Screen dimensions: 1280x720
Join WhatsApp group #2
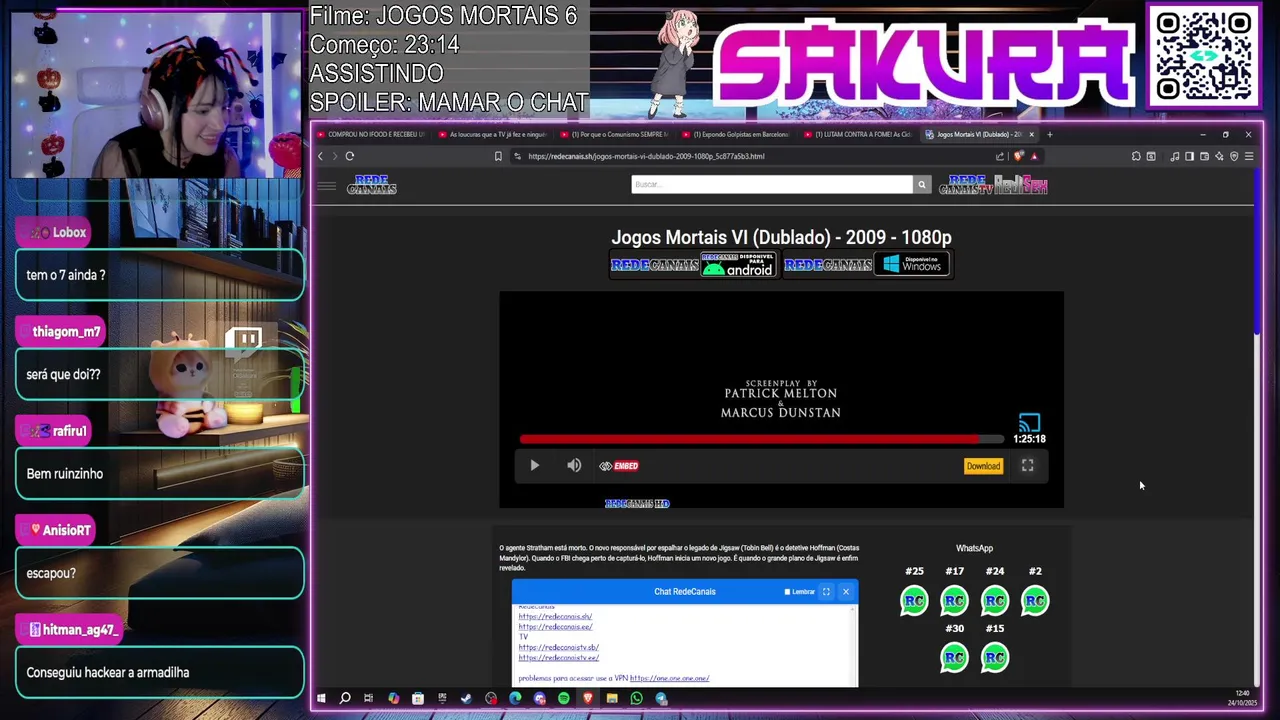pyautogui.click(x=1035, y=600)
